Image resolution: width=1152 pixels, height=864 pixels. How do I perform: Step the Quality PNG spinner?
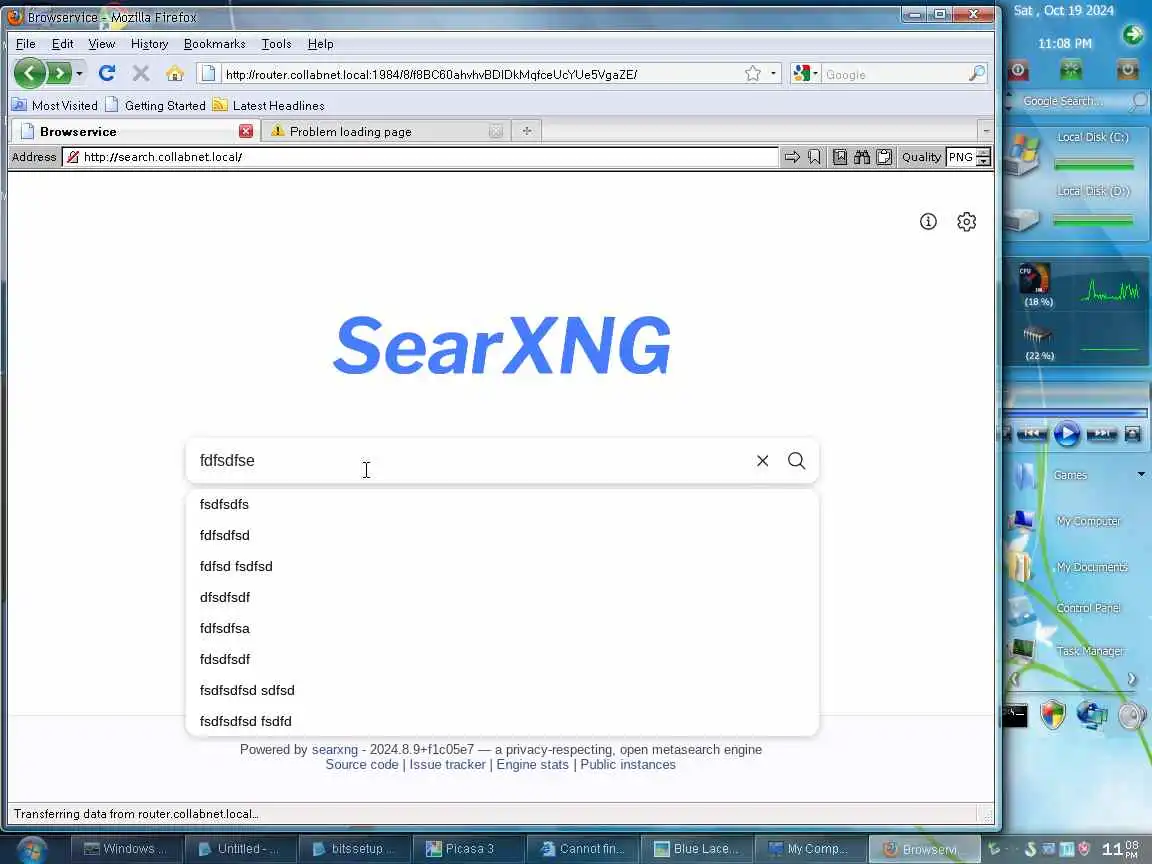[983, 156]
